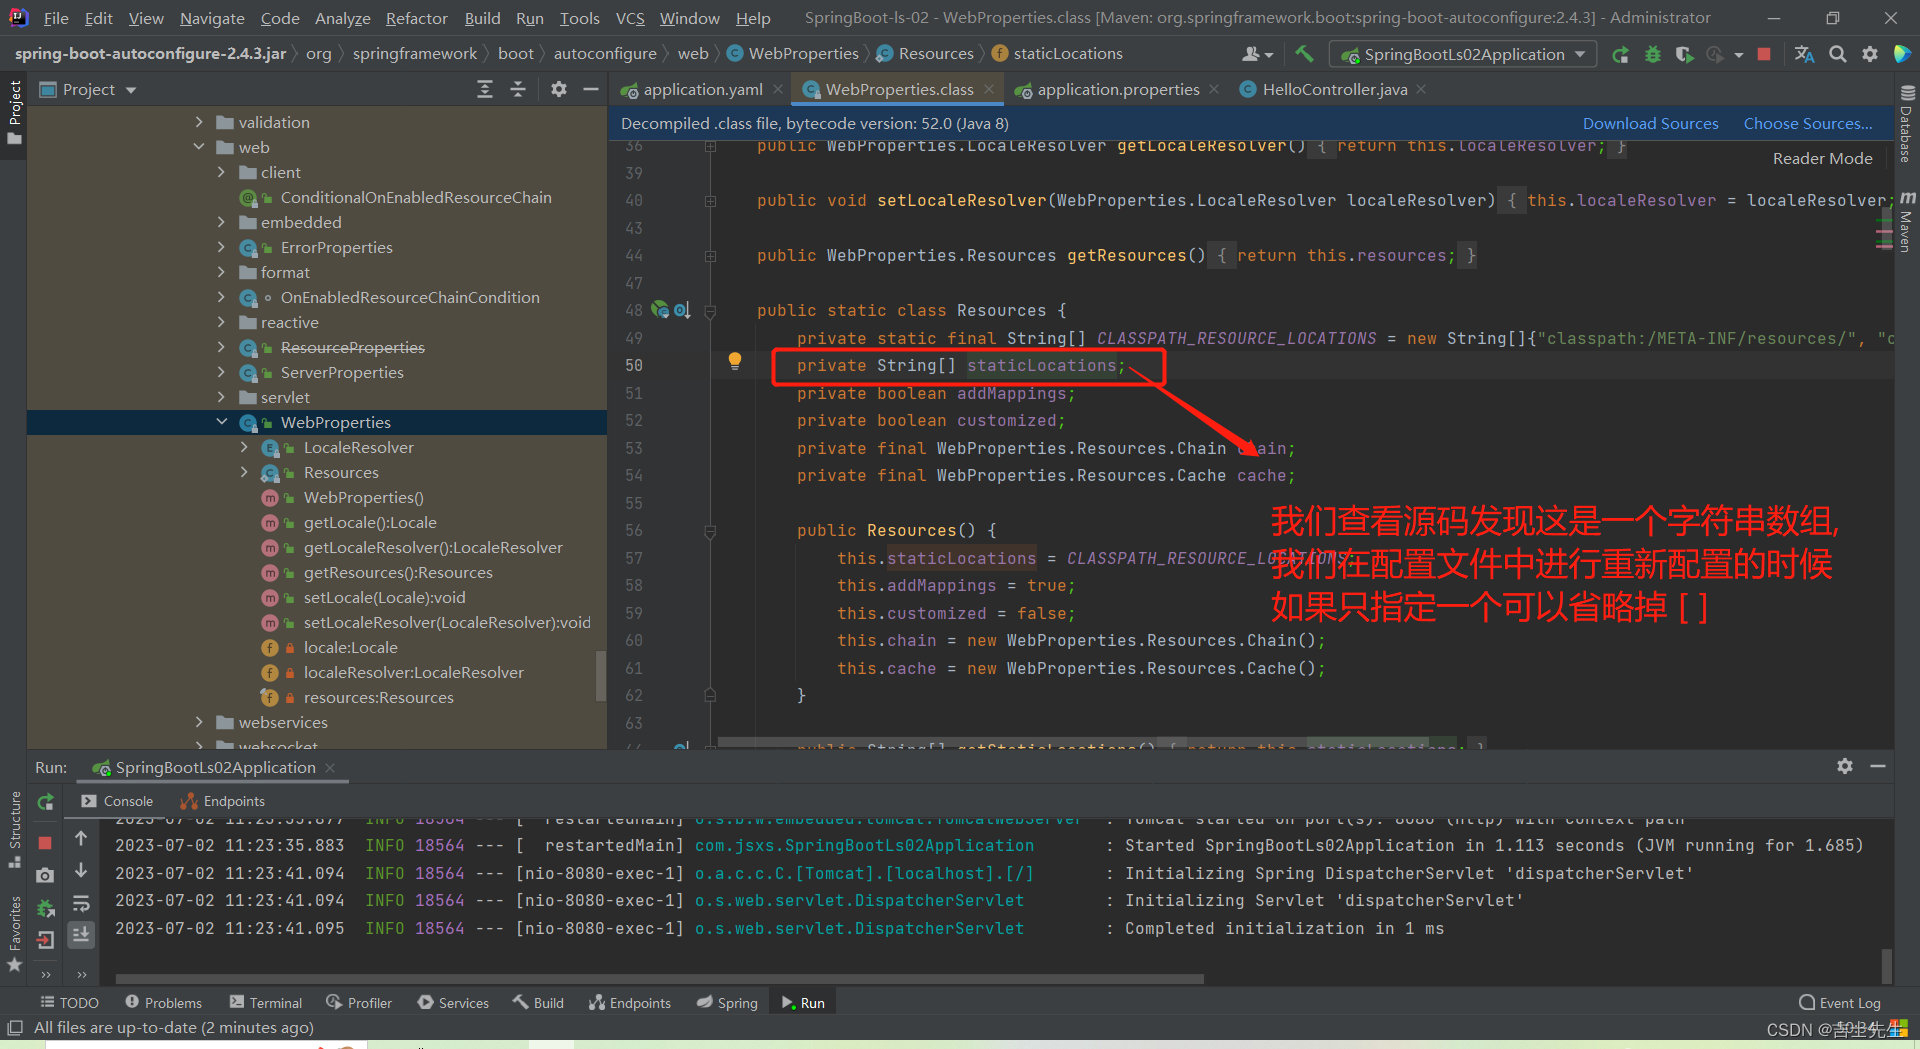Image resolution: width=1920 pixels, height=1049 pixels.
Task: Switch to application.yaml tab
Action: click(702, 89)
